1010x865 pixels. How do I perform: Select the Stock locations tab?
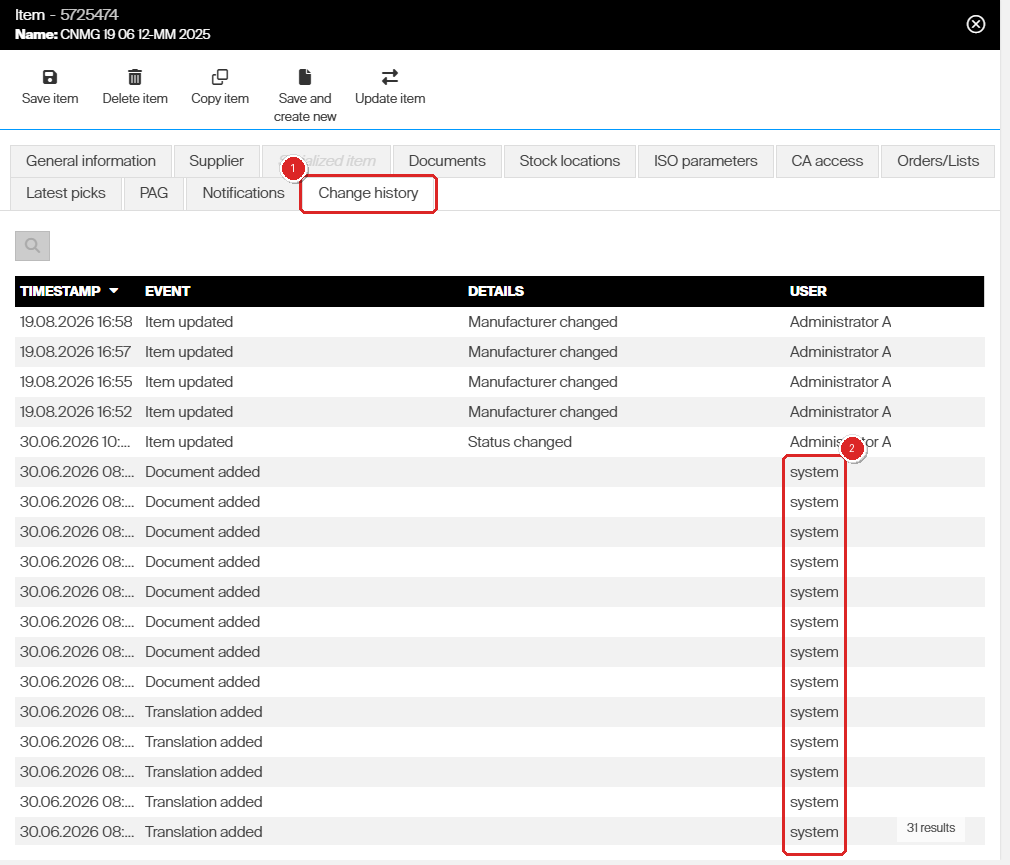[569, 161]
